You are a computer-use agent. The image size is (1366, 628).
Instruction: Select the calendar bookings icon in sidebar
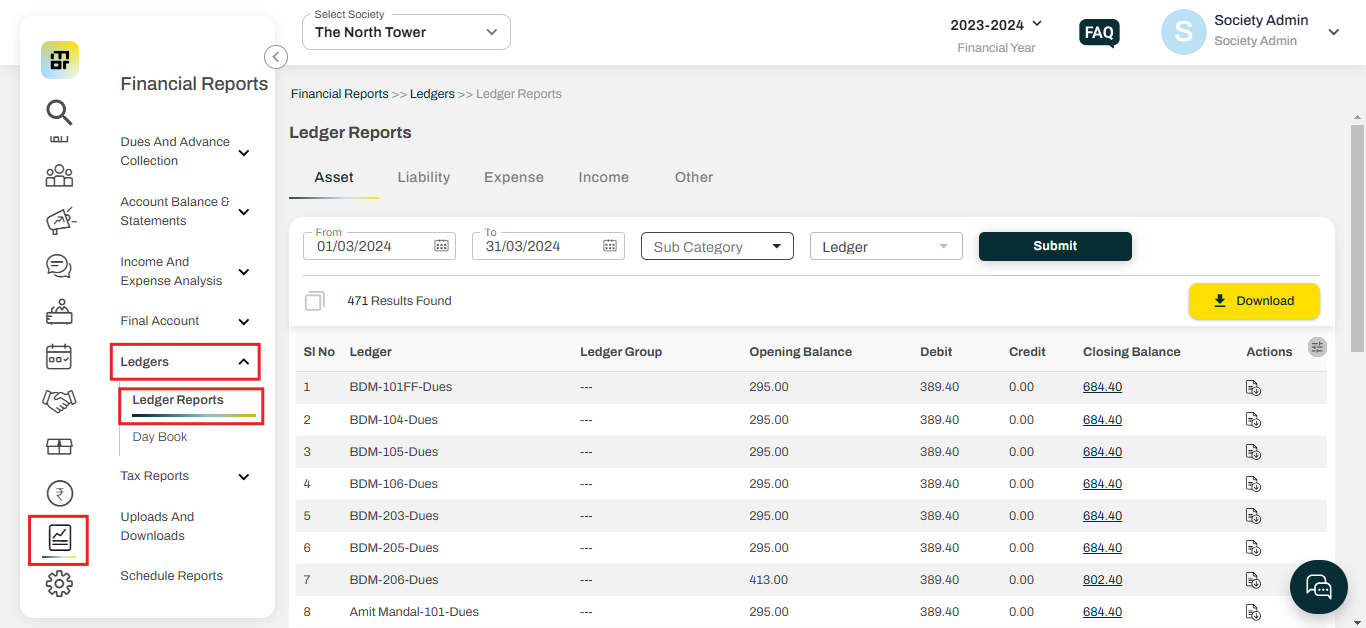click(58, 356)
